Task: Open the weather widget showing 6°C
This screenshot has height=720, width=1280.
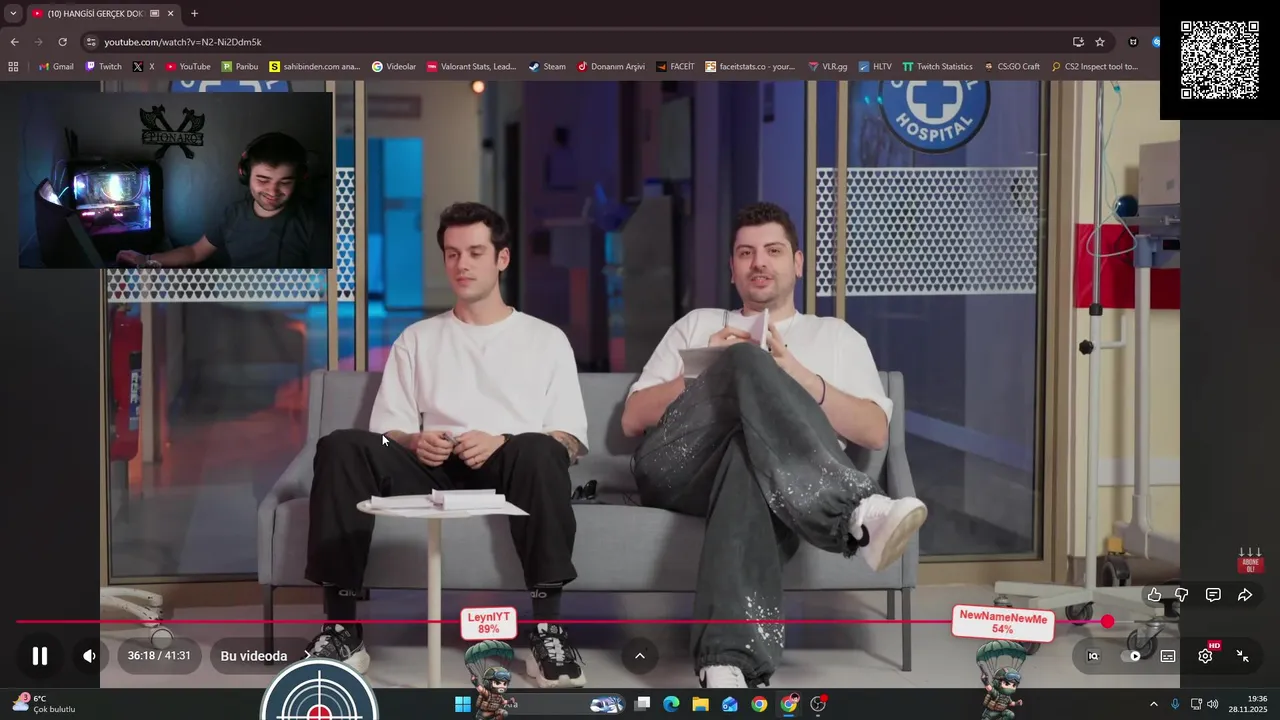Action: click(42, 704)
